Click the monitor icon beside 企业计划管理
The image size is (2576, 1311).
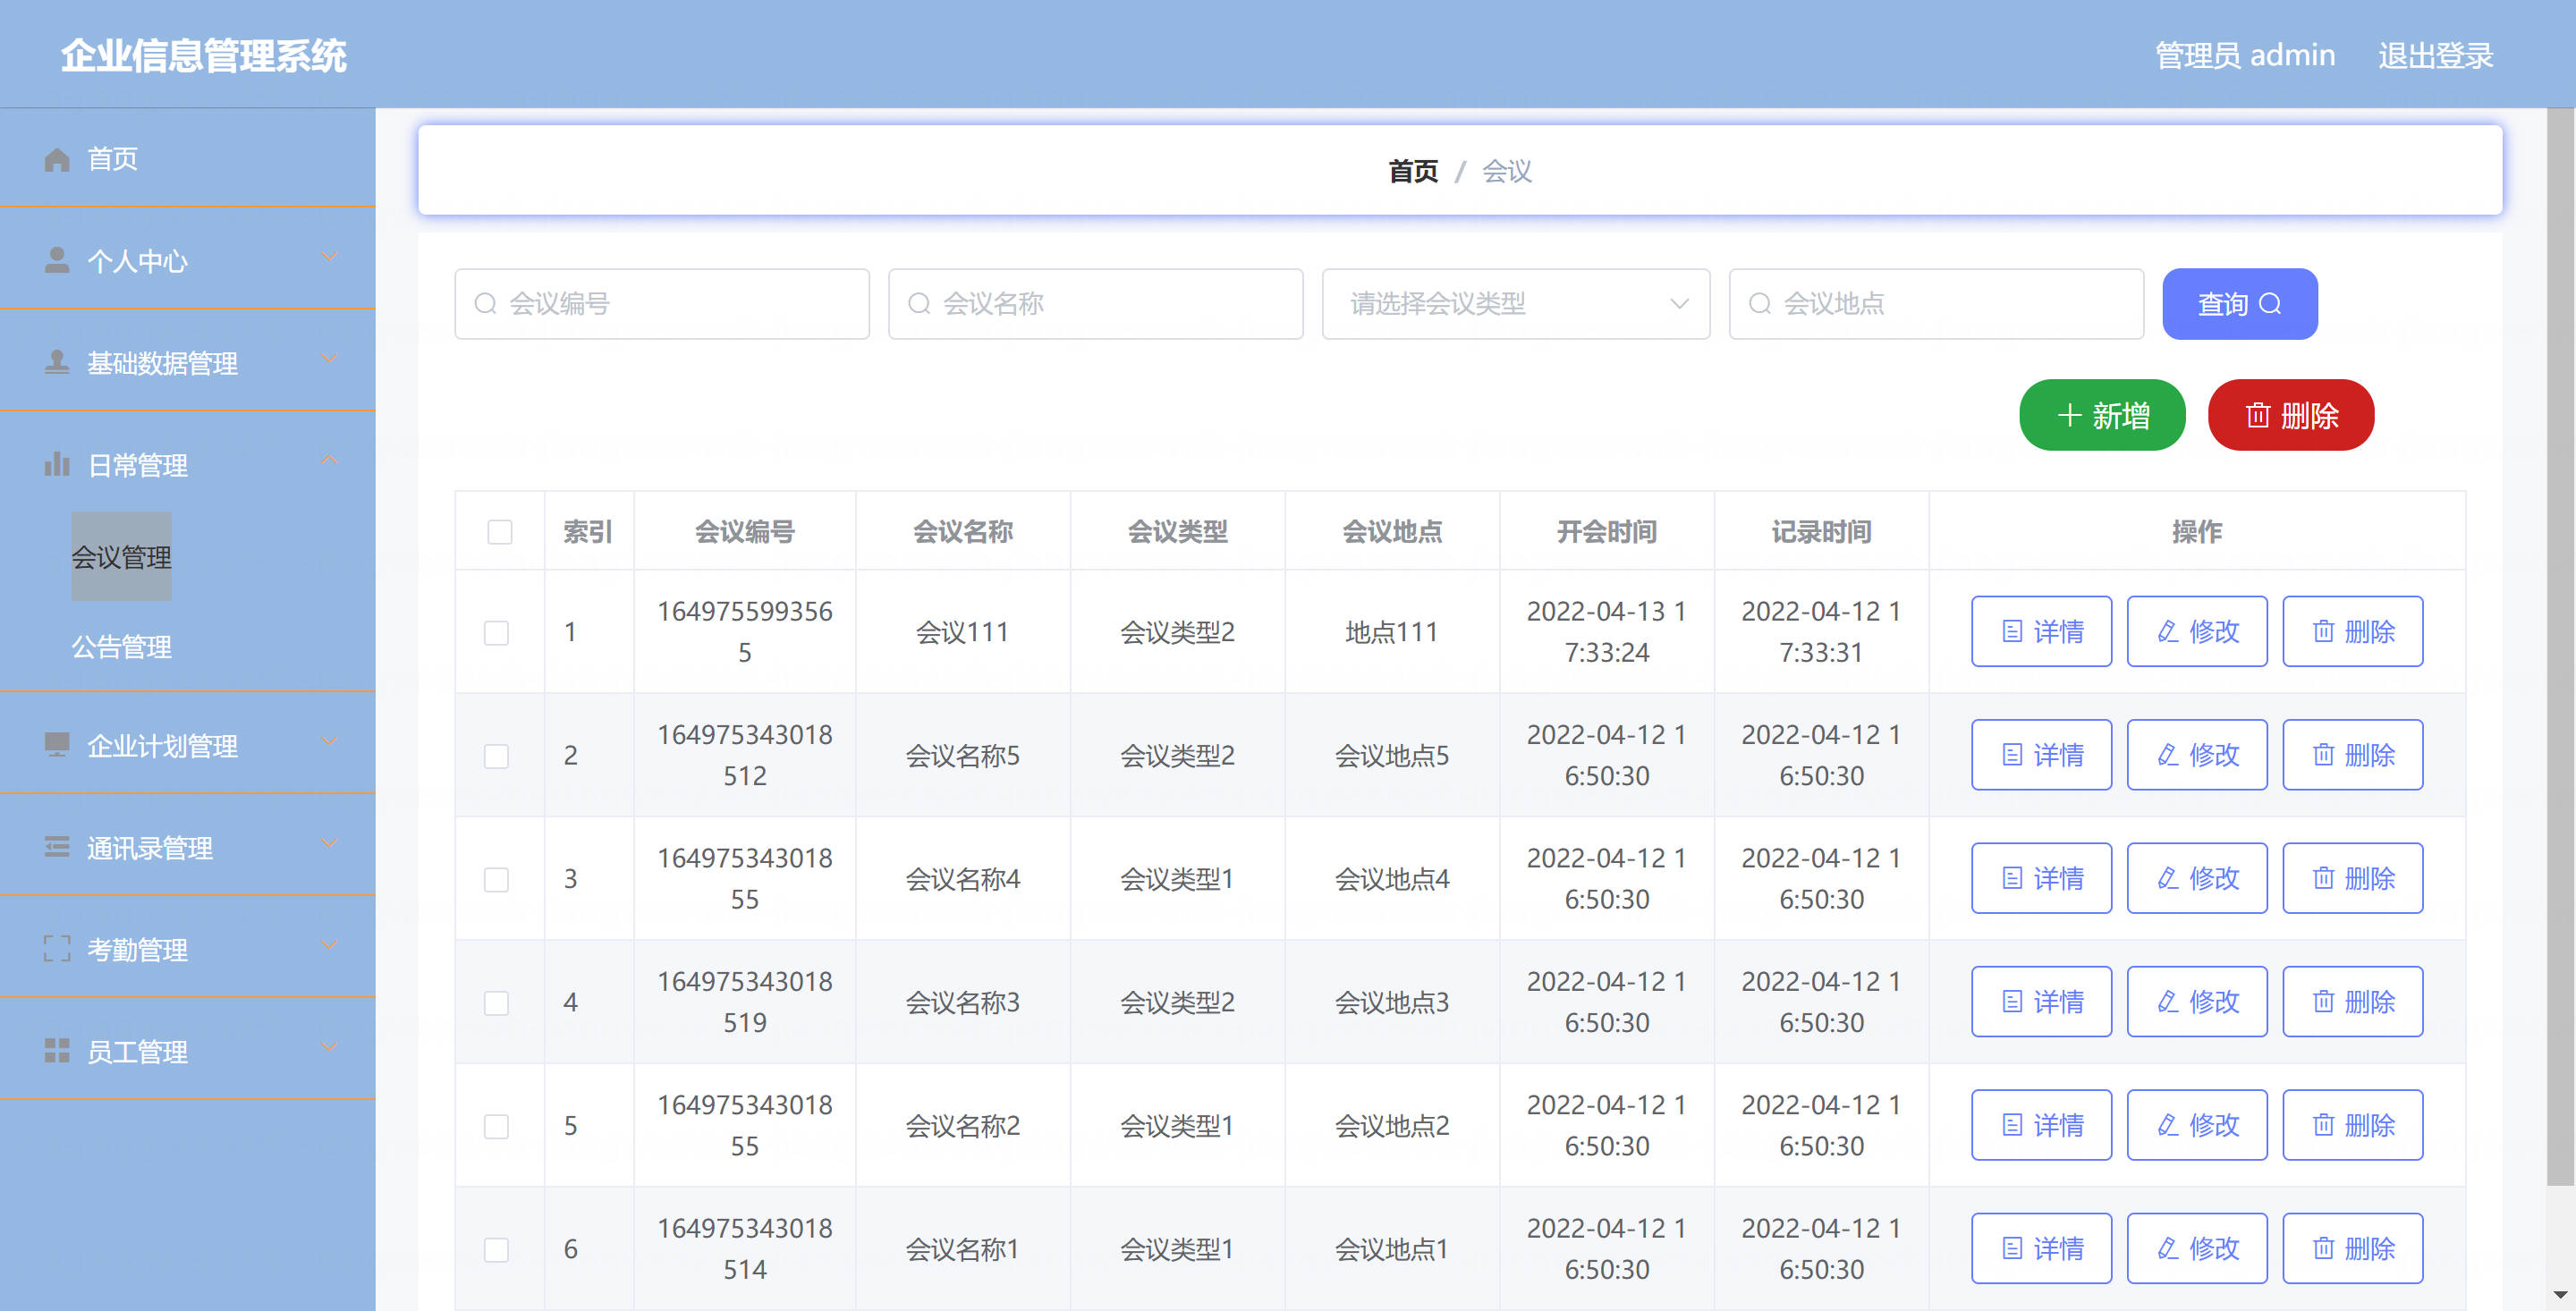[57, 745]
